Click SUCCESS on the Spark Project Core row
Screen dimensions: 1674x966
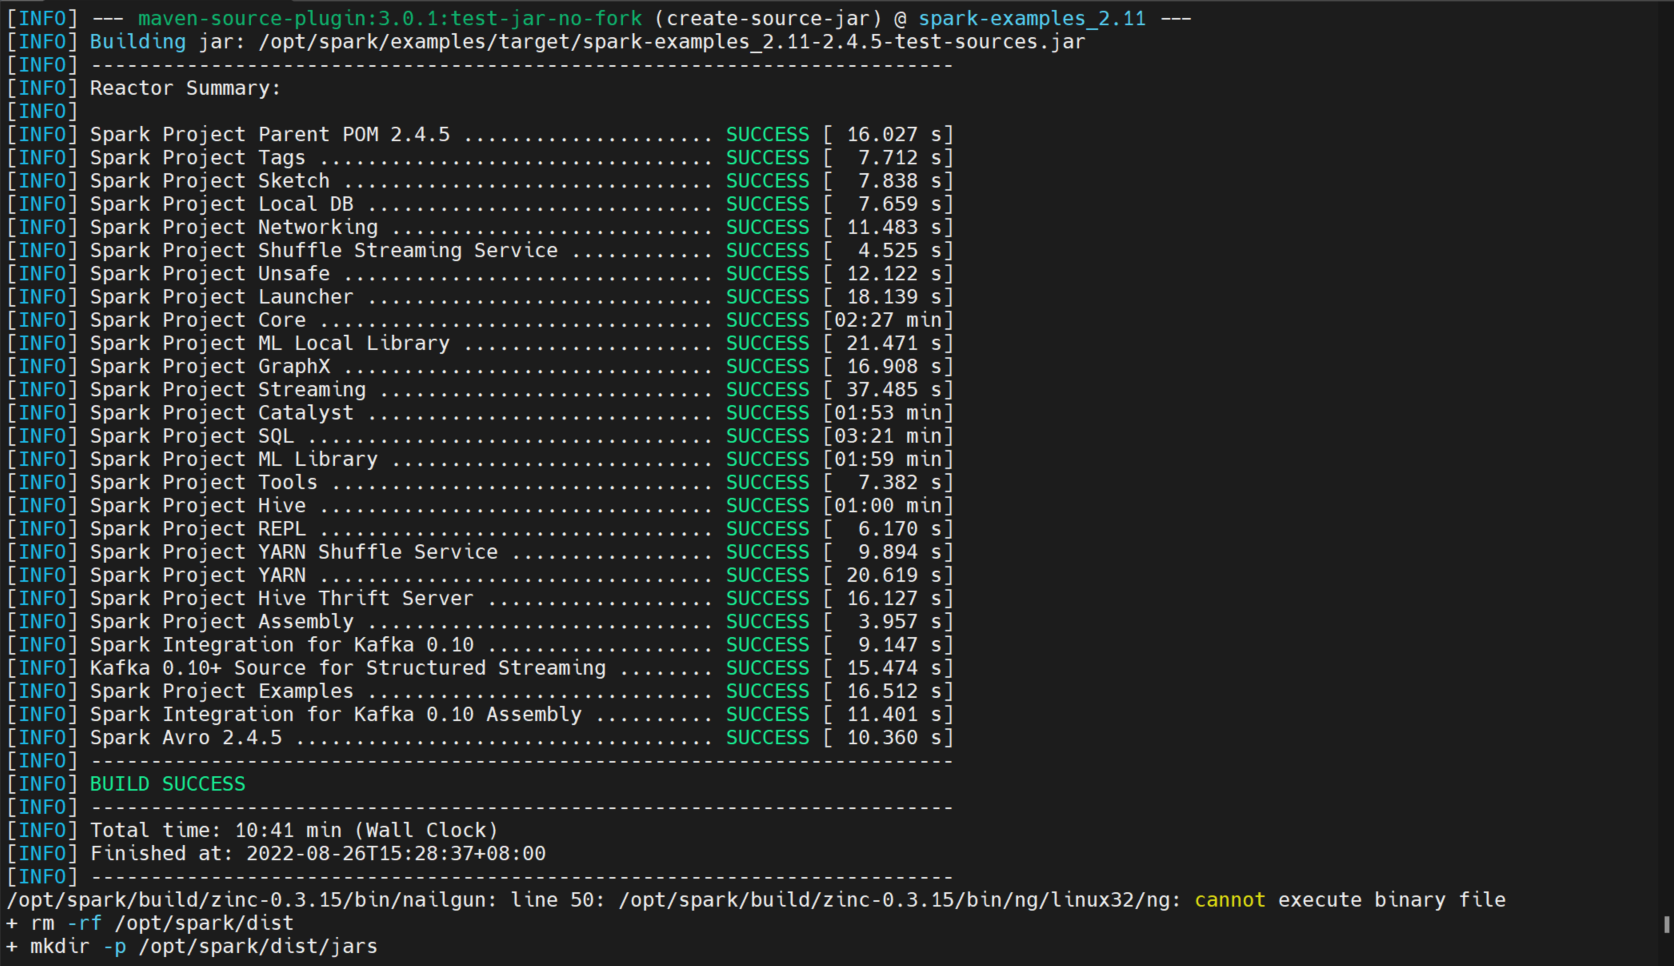[x=768, y=320]
